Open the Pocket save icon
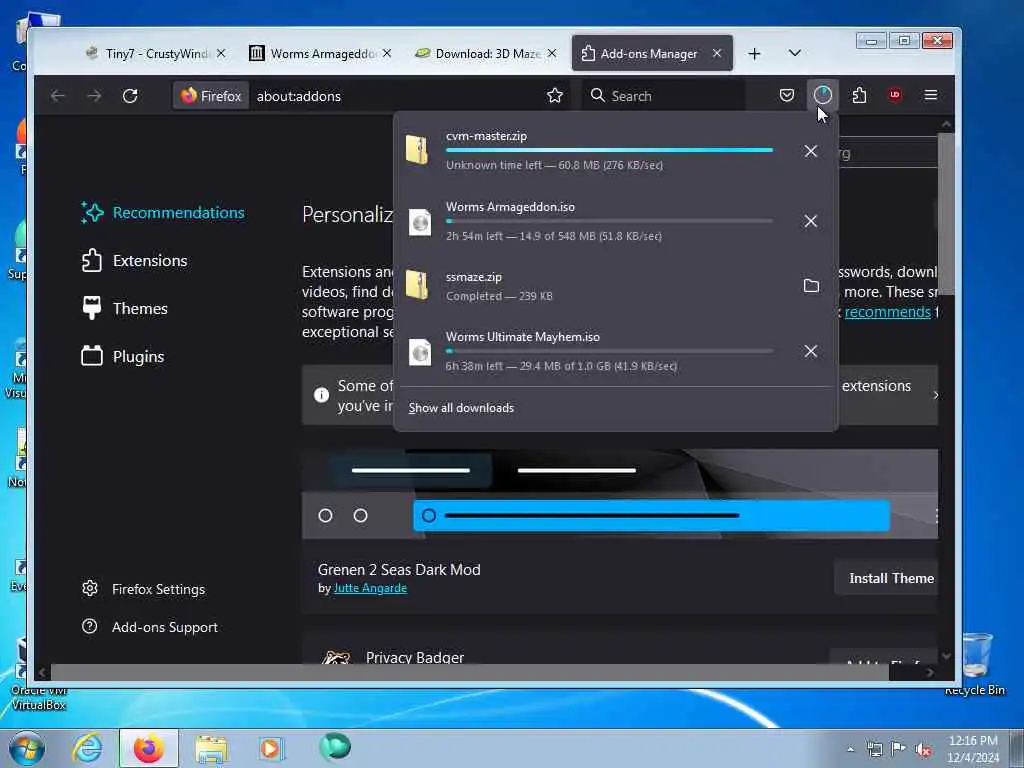 [x=787, y=95]
